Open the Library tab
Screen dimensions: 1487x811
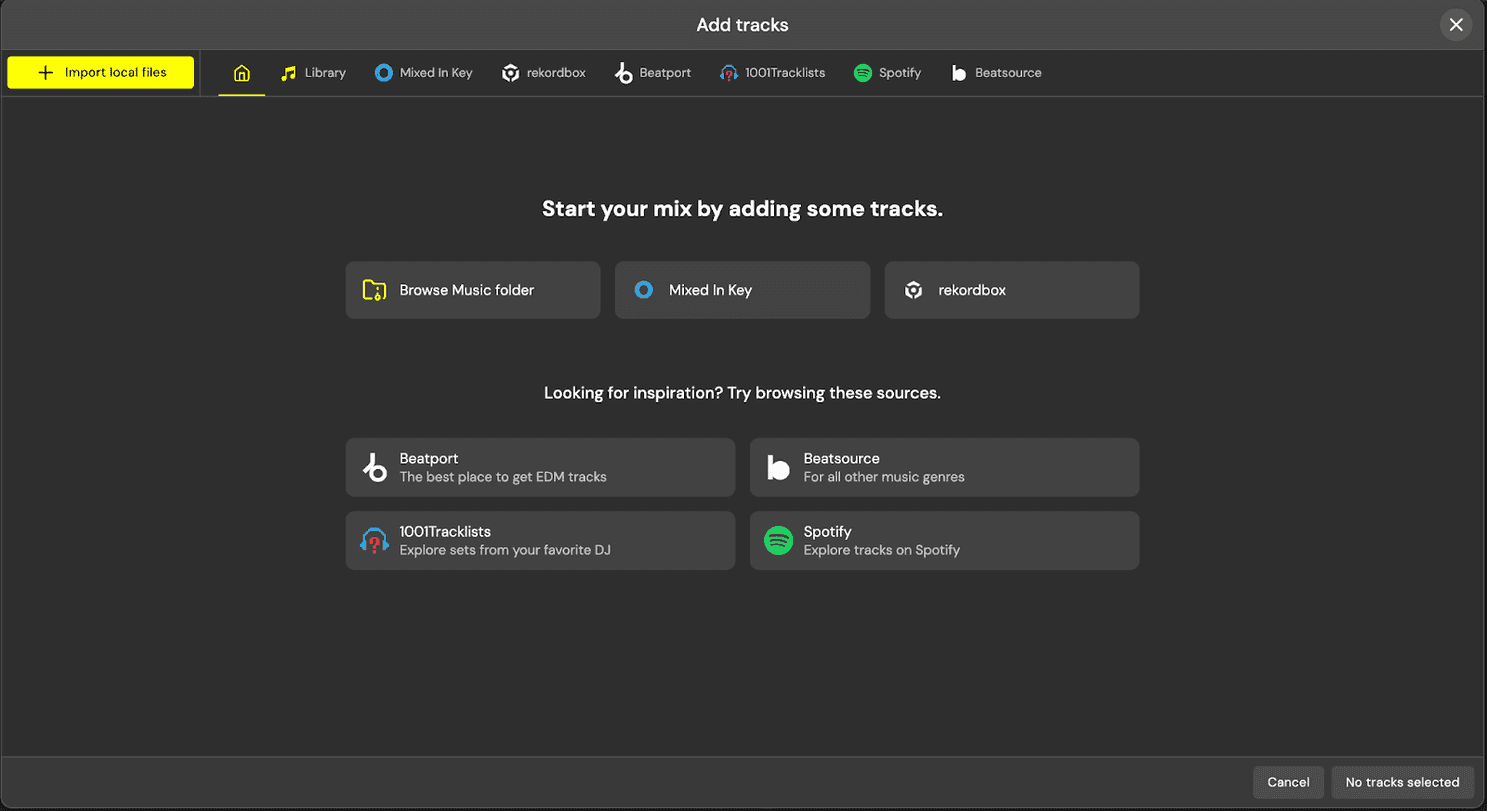pyautogui.click(x=313, y=73)
